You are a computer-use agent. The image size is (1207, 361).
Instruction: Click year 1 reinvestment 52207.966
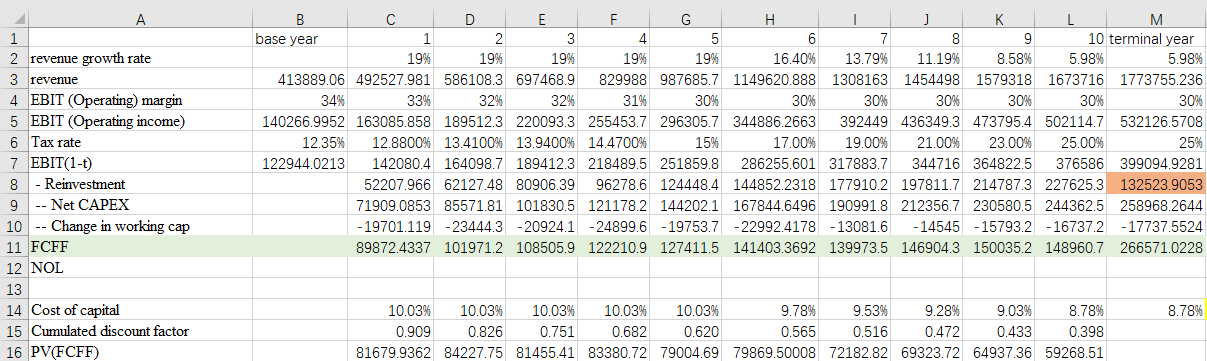pos(391,184)
